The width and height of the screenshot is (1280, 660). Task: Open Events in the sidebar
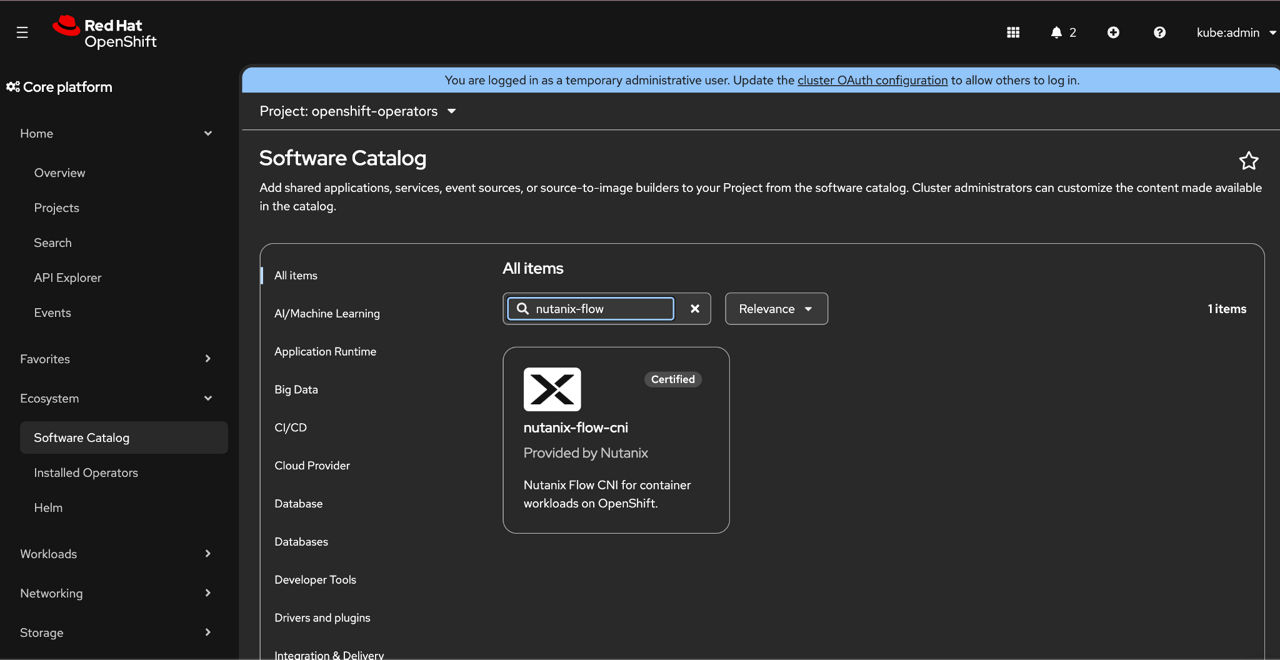coord(53,313)
